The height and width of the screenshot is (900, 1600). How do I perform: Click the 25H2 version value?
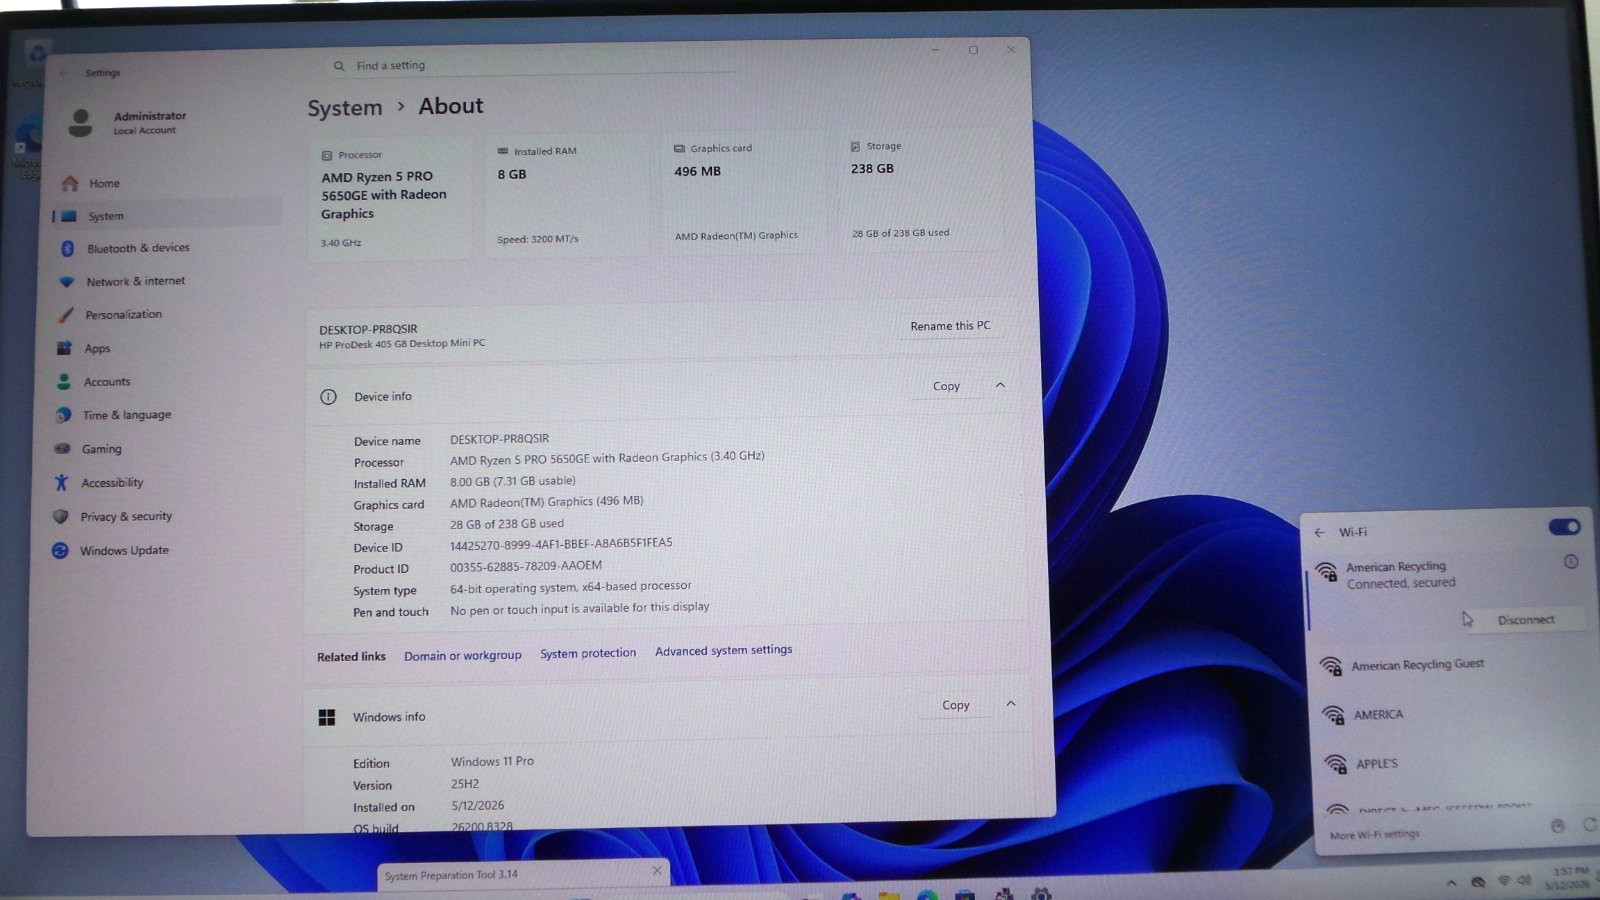pos(465,784)
